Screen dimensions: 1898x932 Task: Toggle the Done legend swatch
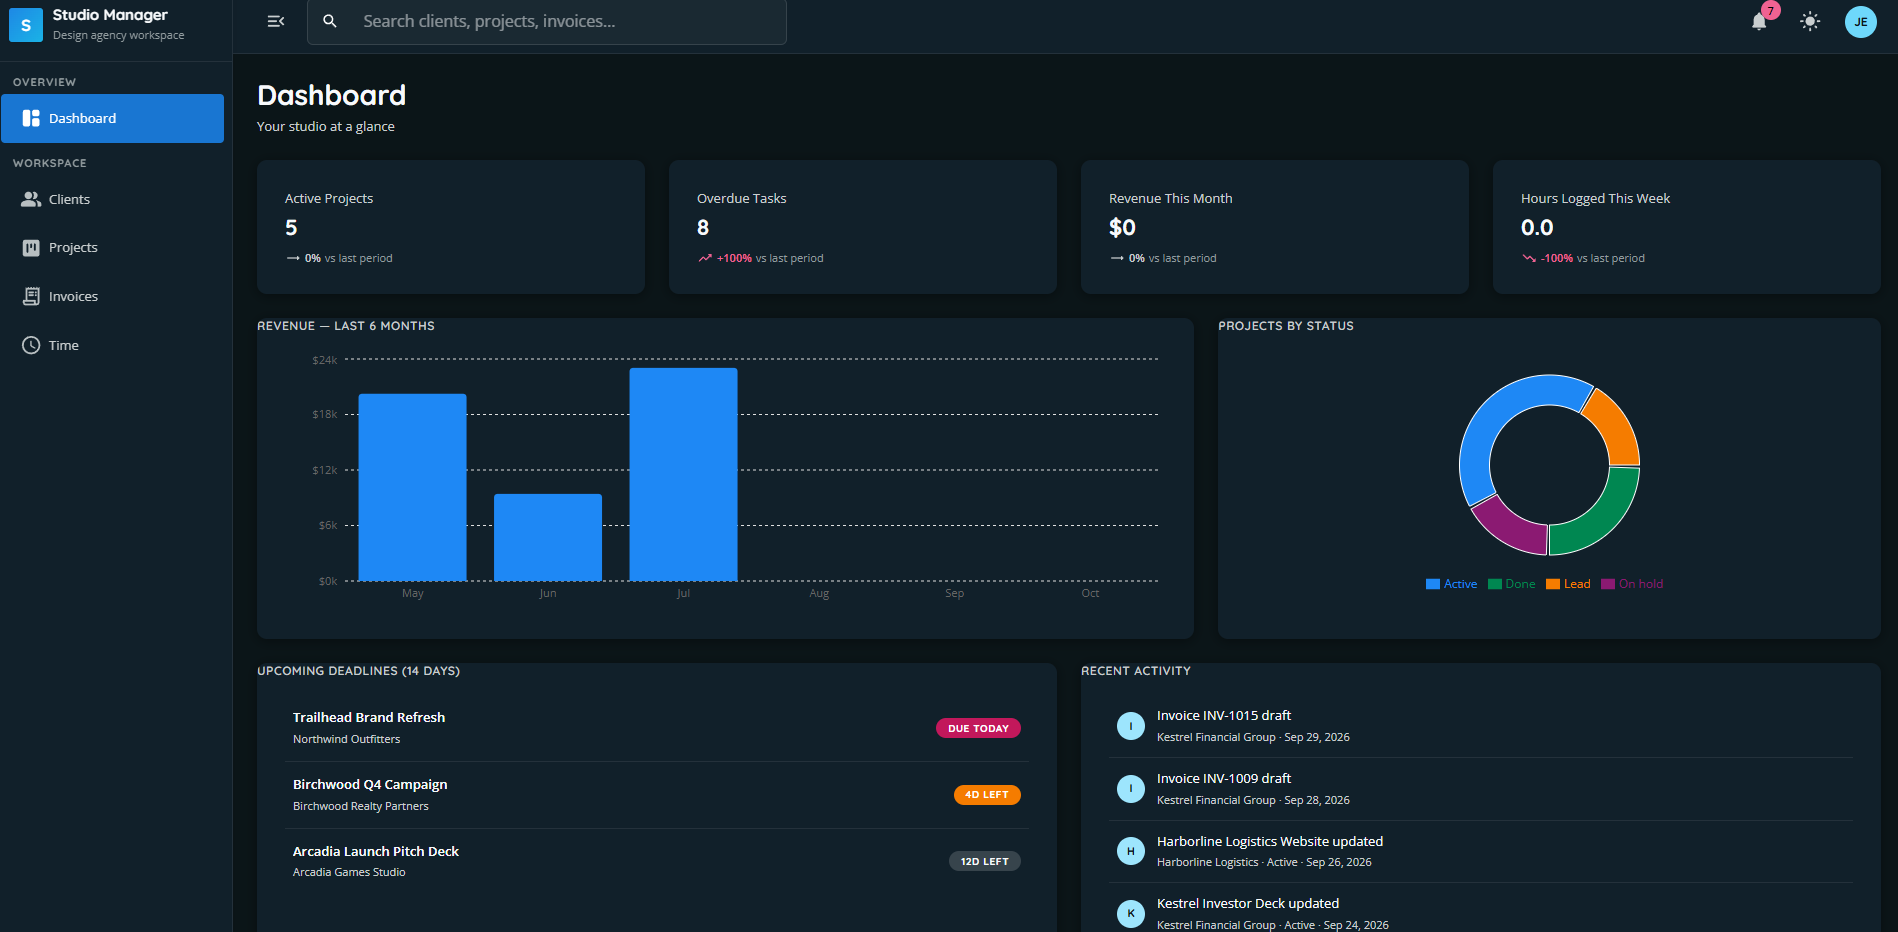point(1494,584)
